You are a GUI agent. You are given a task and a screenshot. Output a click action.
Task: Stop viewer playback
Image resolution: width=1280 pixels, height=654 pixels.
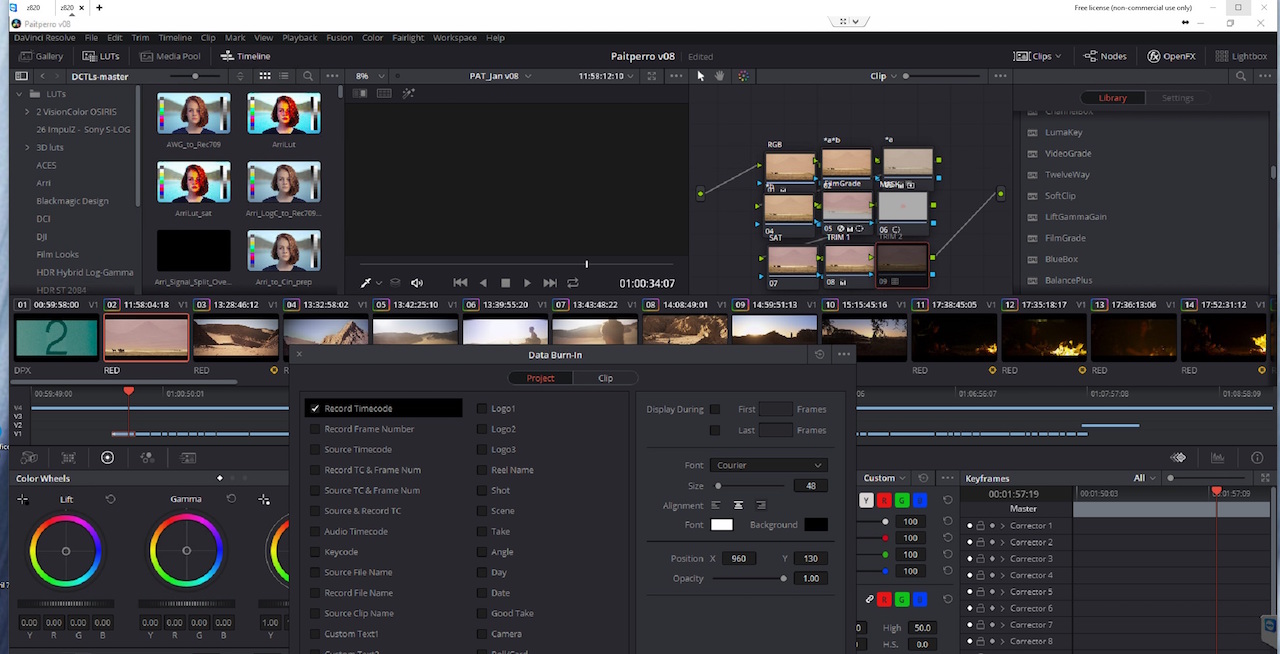[x=505, y=283]
